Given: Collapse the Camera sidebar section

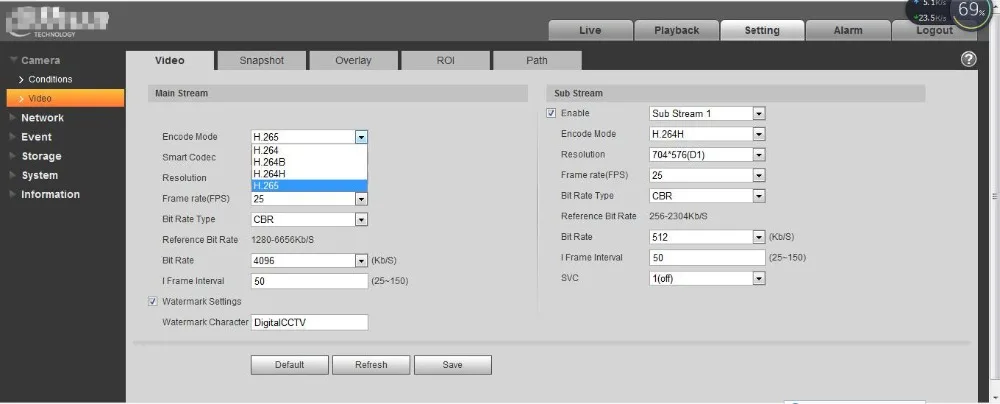Looking at the screenshot, I should click(x=40, y=61).
